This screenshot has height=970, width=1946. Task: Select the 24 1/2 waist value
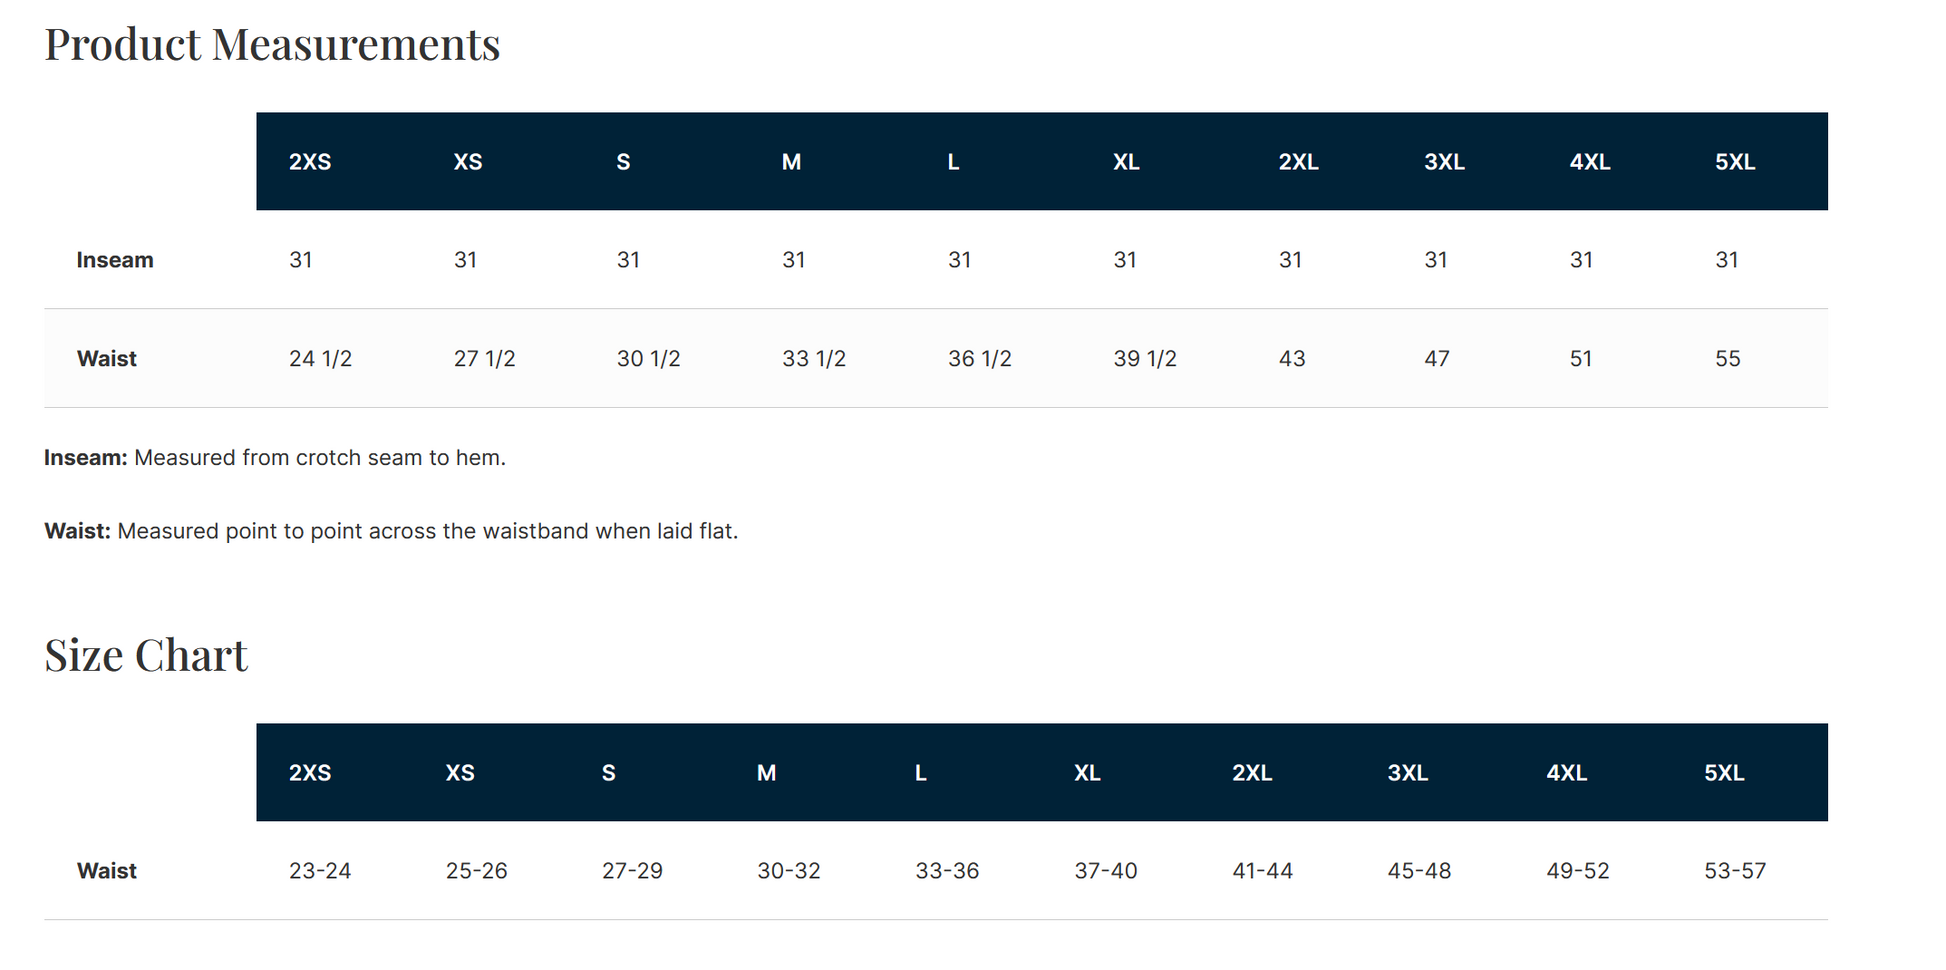pyautogui.click(x=320, y=358)
